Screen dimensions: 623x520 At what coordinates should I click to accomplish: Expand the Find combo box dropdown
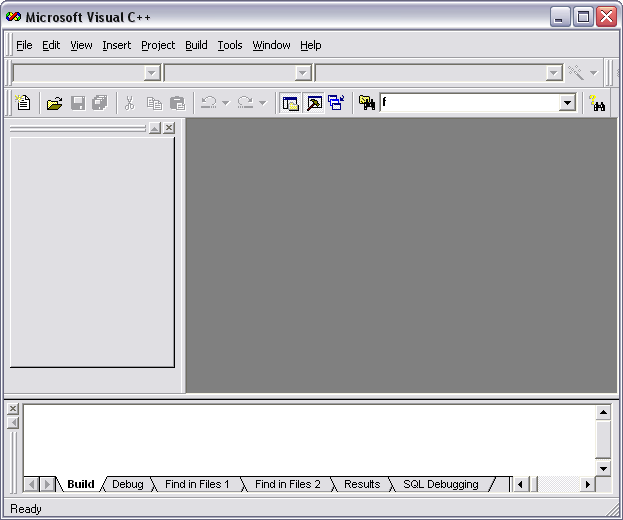(x=567, y=103)
